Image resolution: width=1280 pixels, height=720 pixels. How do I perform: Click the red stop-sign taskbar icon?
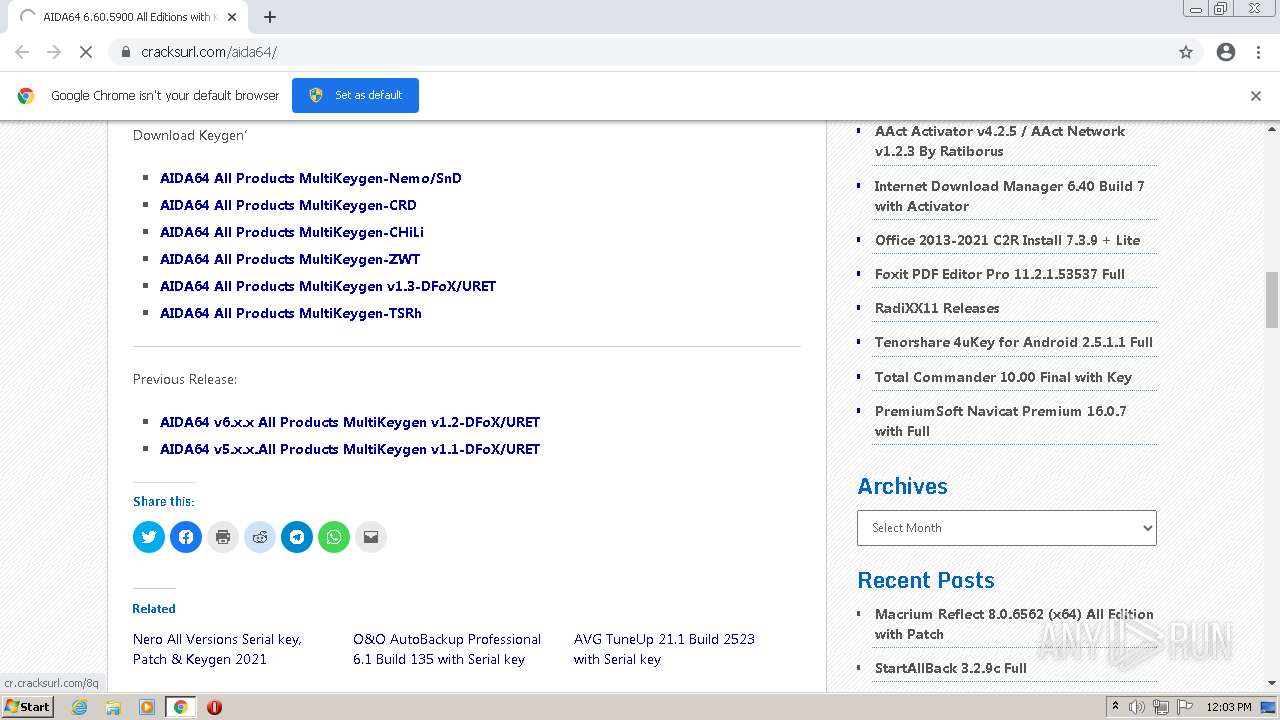pos(214,707)
